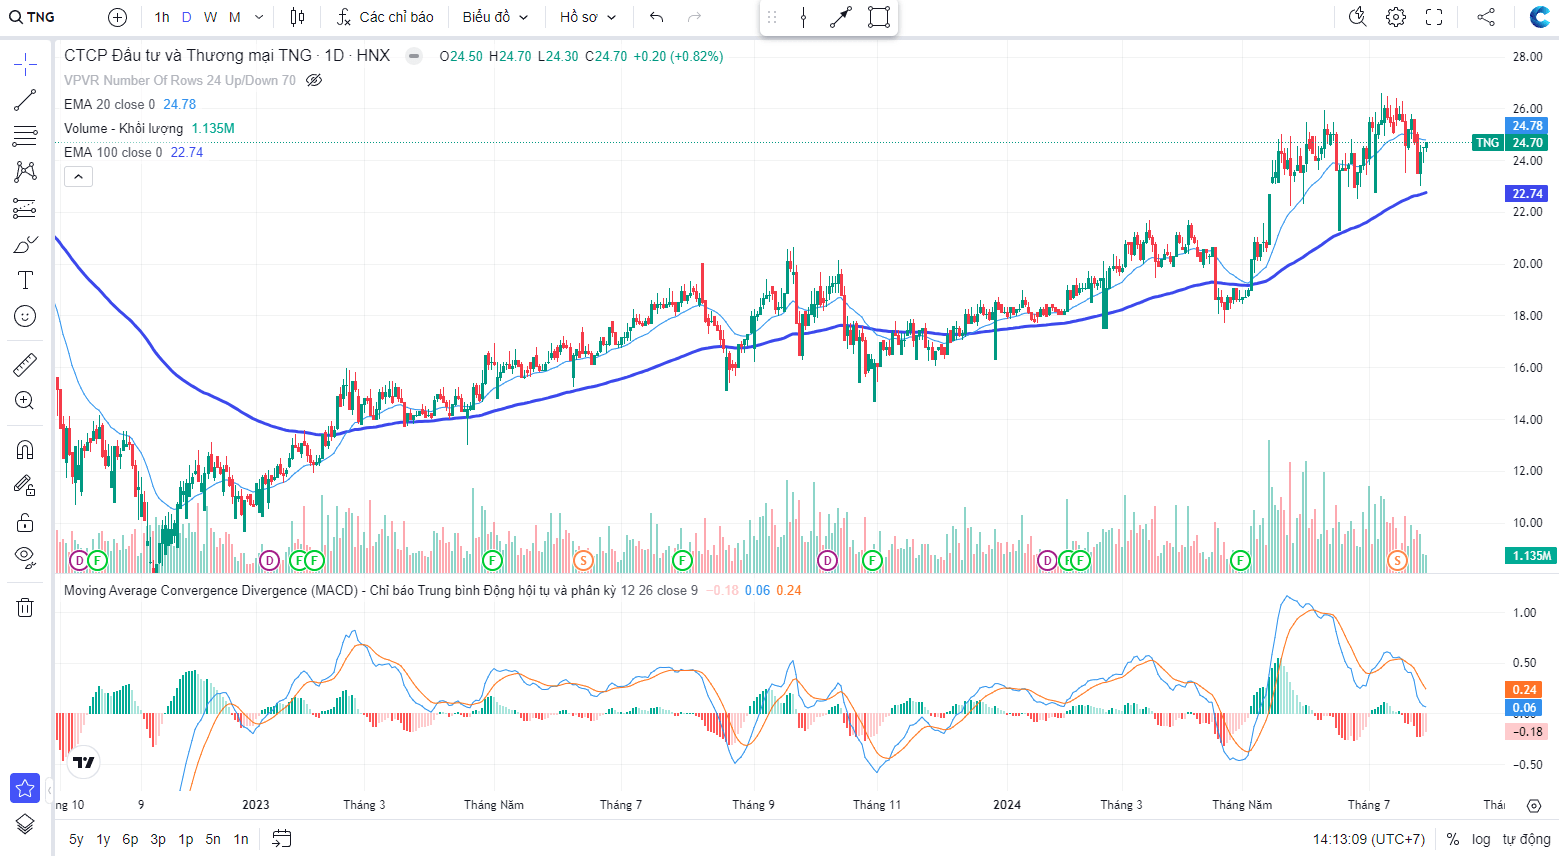Screen dimensions: 1559x856
Task: Set range to 3p
Action: click(x=158, y=839)
